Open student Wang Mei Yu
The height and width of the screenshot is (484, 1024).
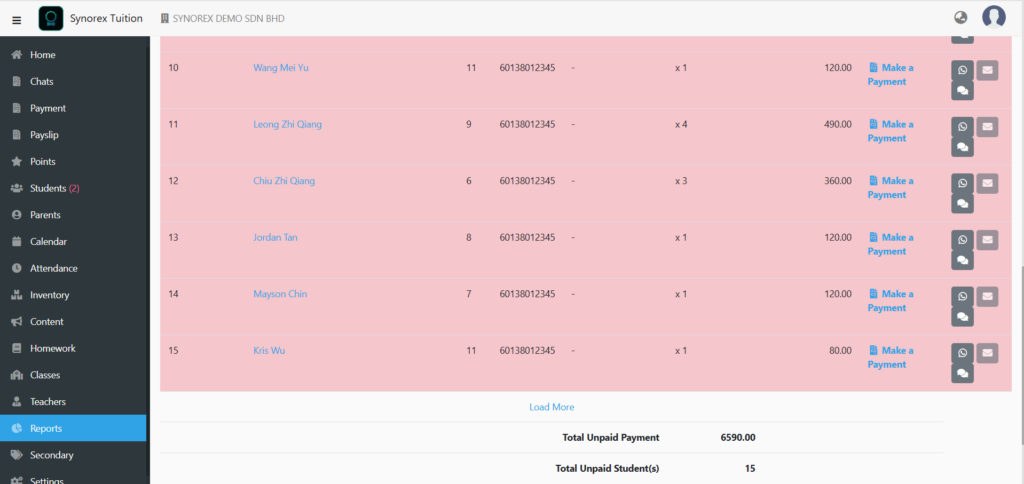coord(281,67)
